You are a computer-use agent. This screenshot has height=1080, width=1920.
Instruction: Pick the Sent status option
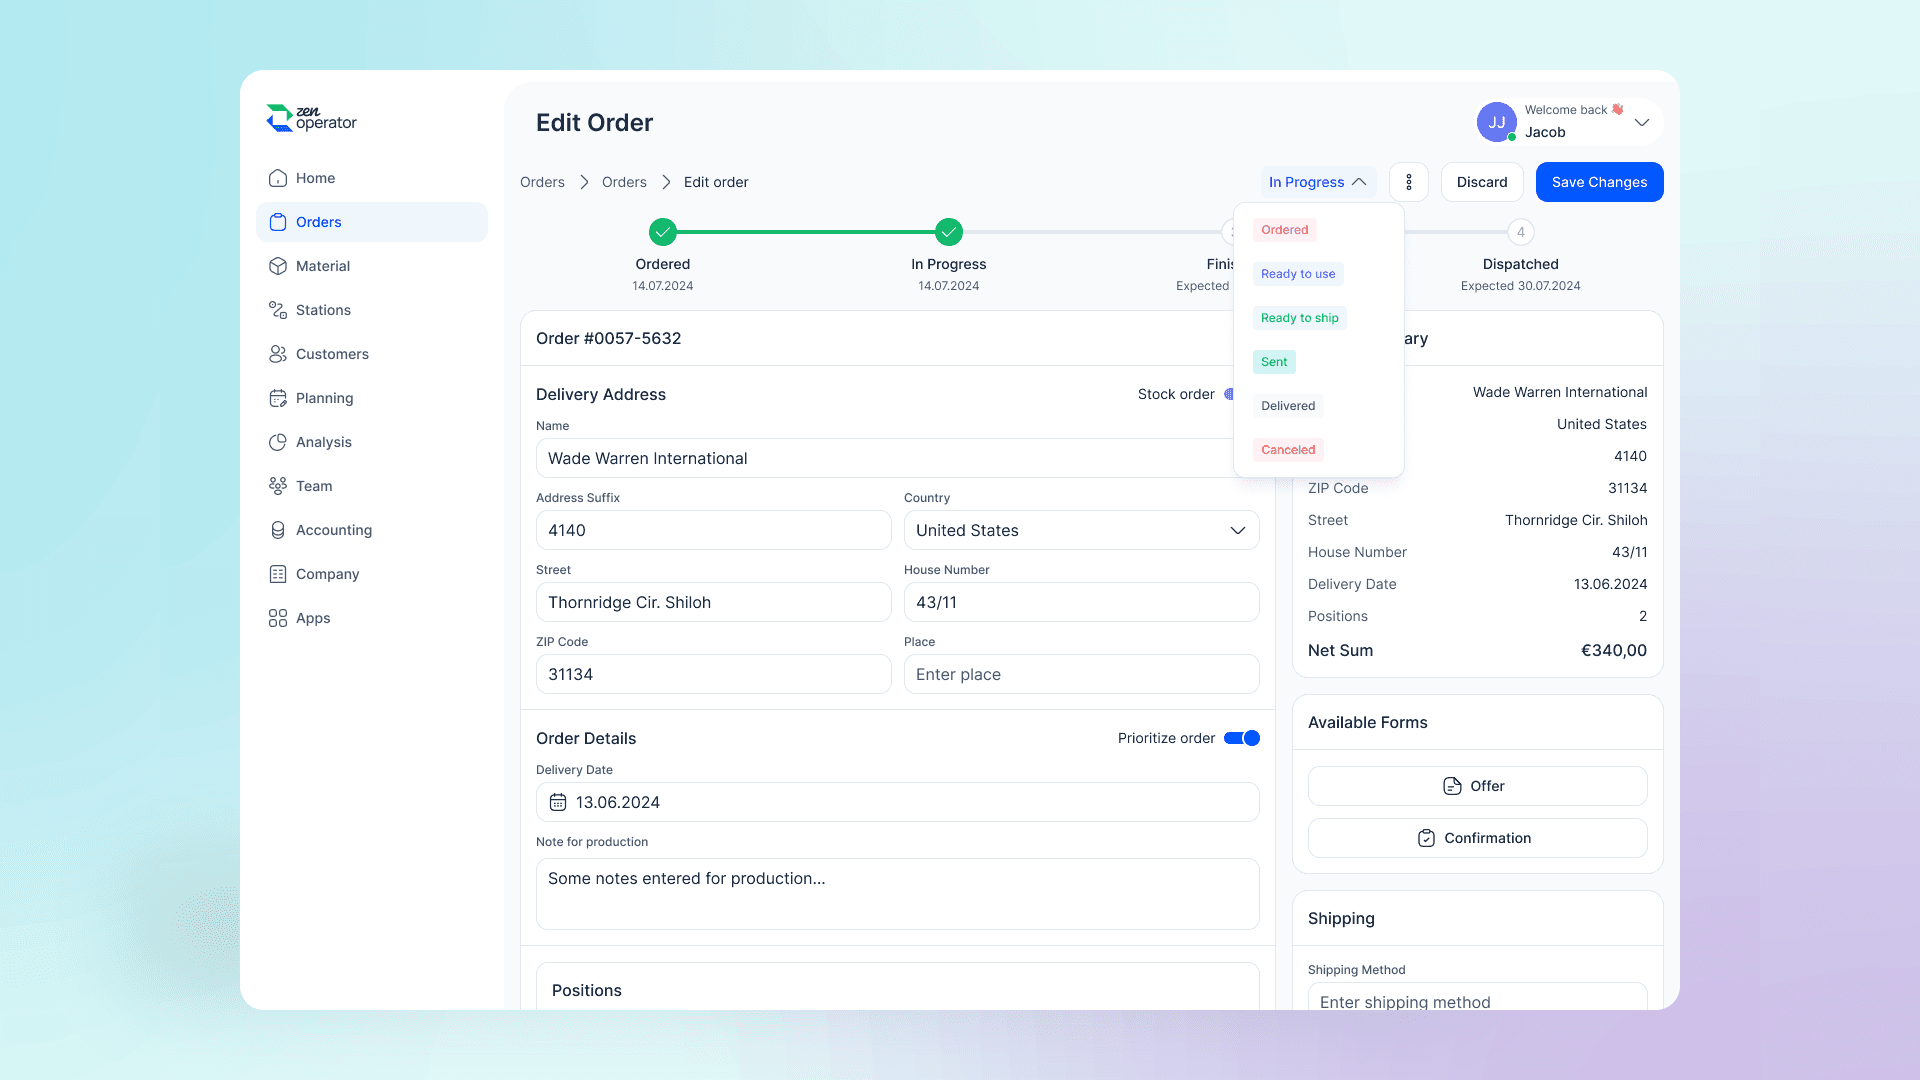tap(1274, 362)
